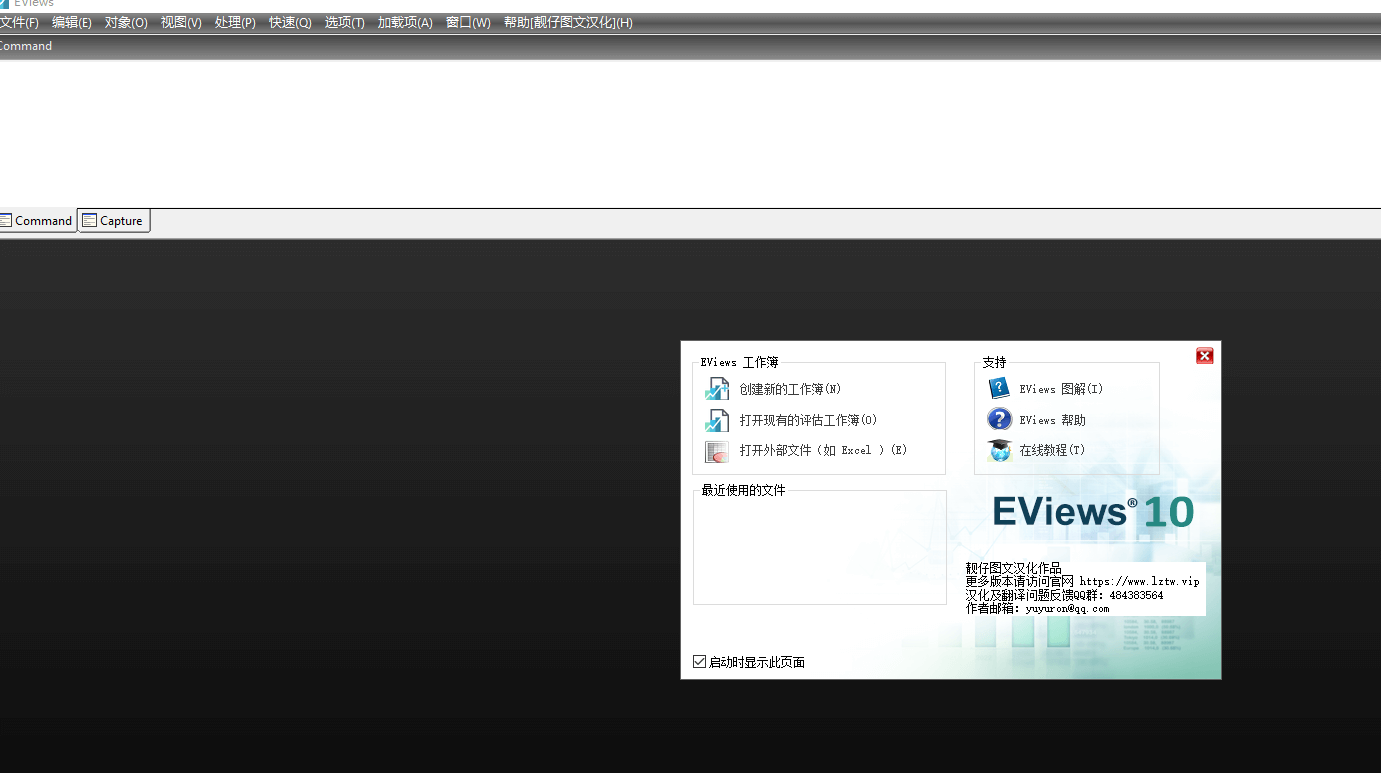
Task: Click the online tutorials graduation cap icon
Action: (x=999, y=450)
